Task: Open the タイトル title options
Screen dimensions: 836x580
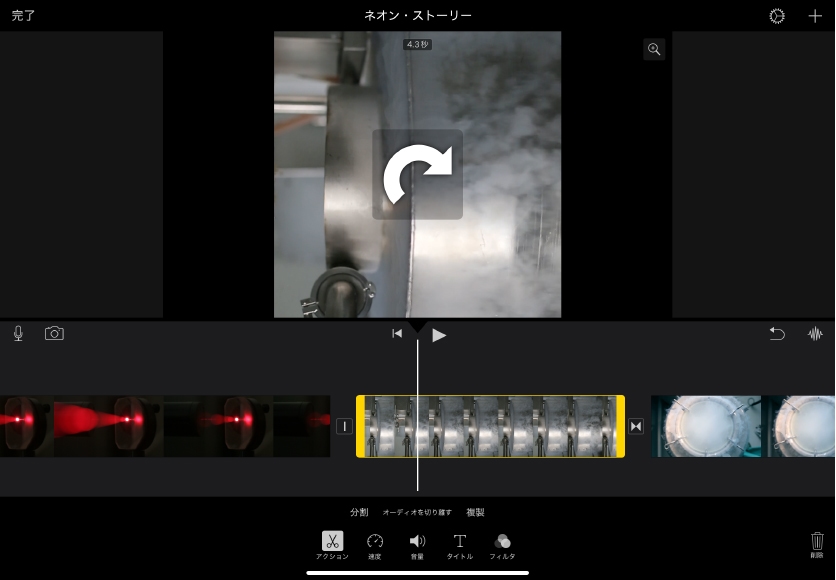Action: tap(459, 545)
